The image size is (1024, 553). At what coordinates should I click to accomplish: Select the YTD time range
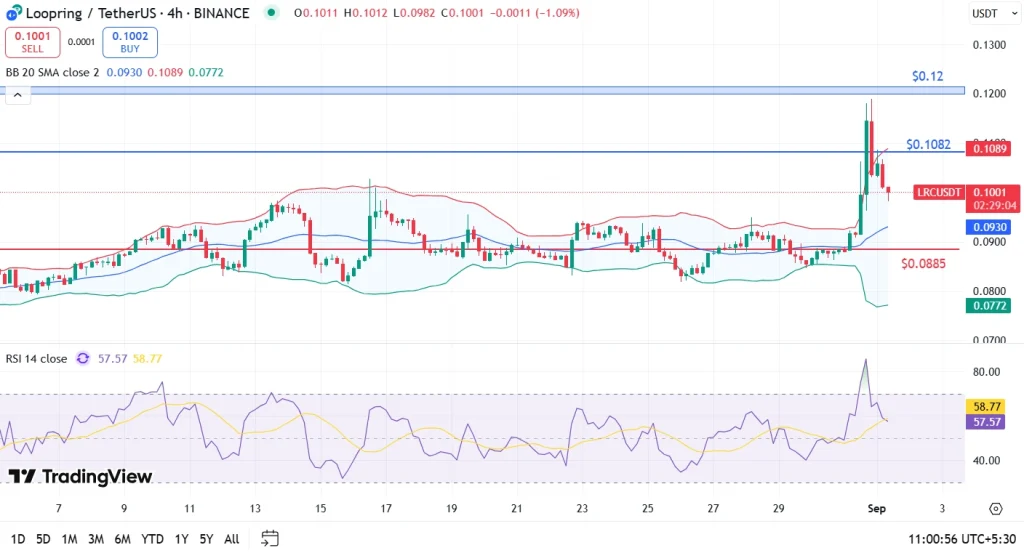[x=153, y=538]
